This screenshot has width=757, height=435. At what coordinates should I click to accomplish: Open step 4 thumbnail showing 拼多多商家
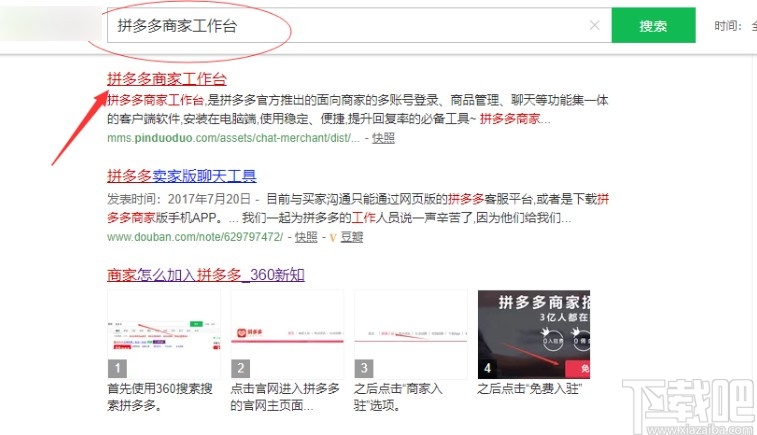(534, 334)
